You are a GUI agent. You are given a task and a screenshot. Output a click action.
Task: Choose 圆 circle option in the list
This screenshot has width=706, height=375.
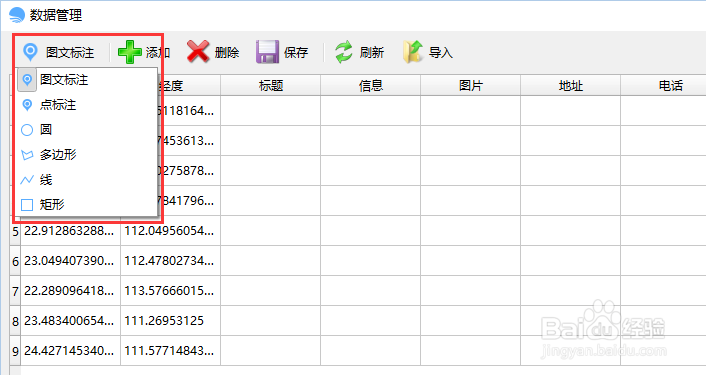tap(87, 130)
